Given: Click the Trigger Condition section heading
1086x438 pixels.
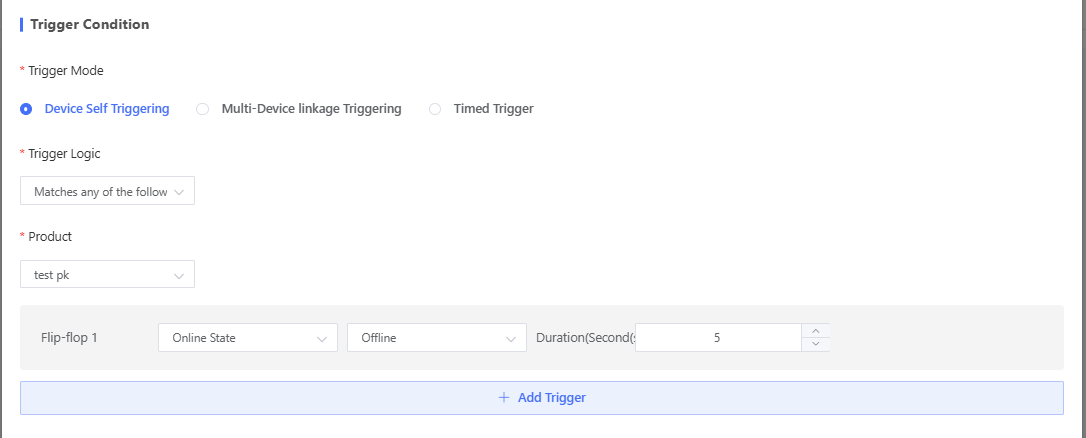Looking at the screenshot, I should (x=90, y=25).
